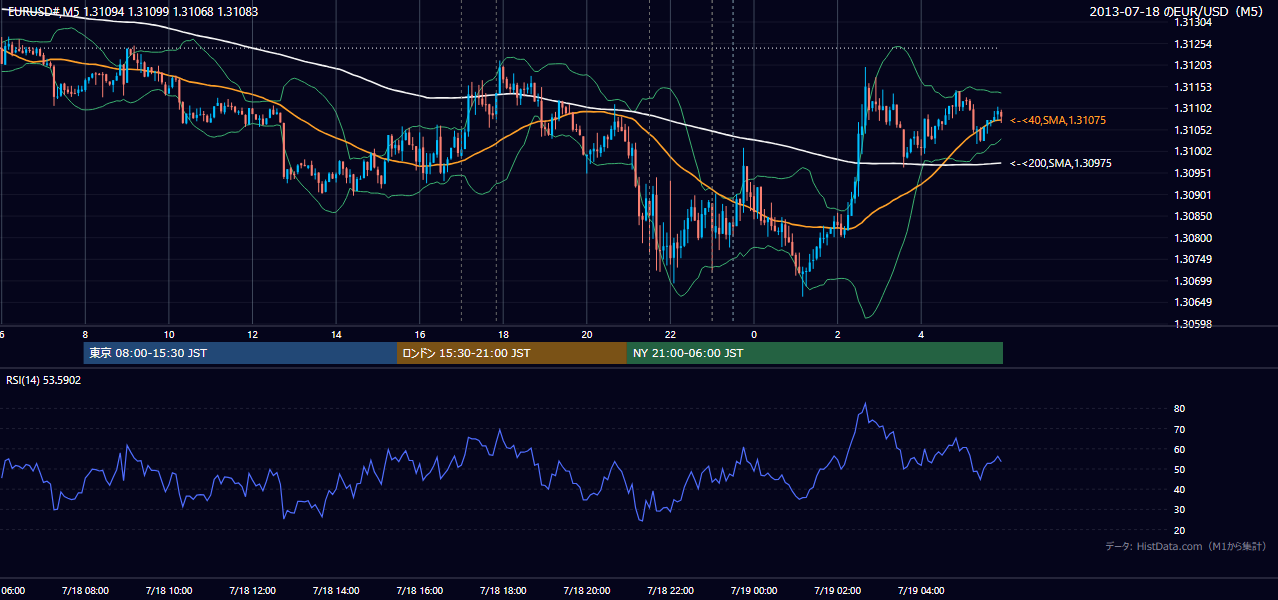Viewport: 1278px width, 600px height.
Task: Click hour marker 14 below price chart
Action: click(x=336, y=334)
